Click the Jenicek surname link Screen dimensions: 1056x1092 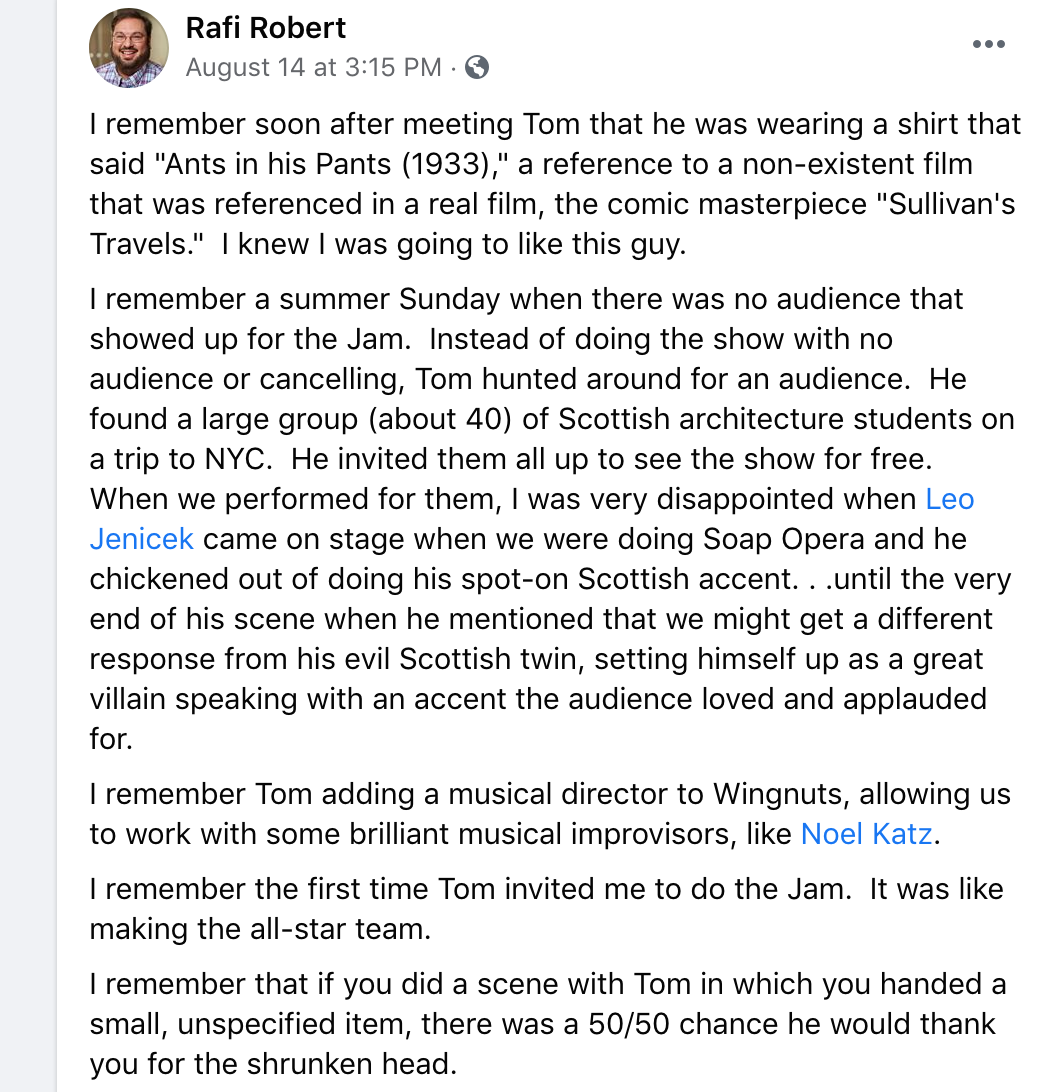[x=141, y=539]
